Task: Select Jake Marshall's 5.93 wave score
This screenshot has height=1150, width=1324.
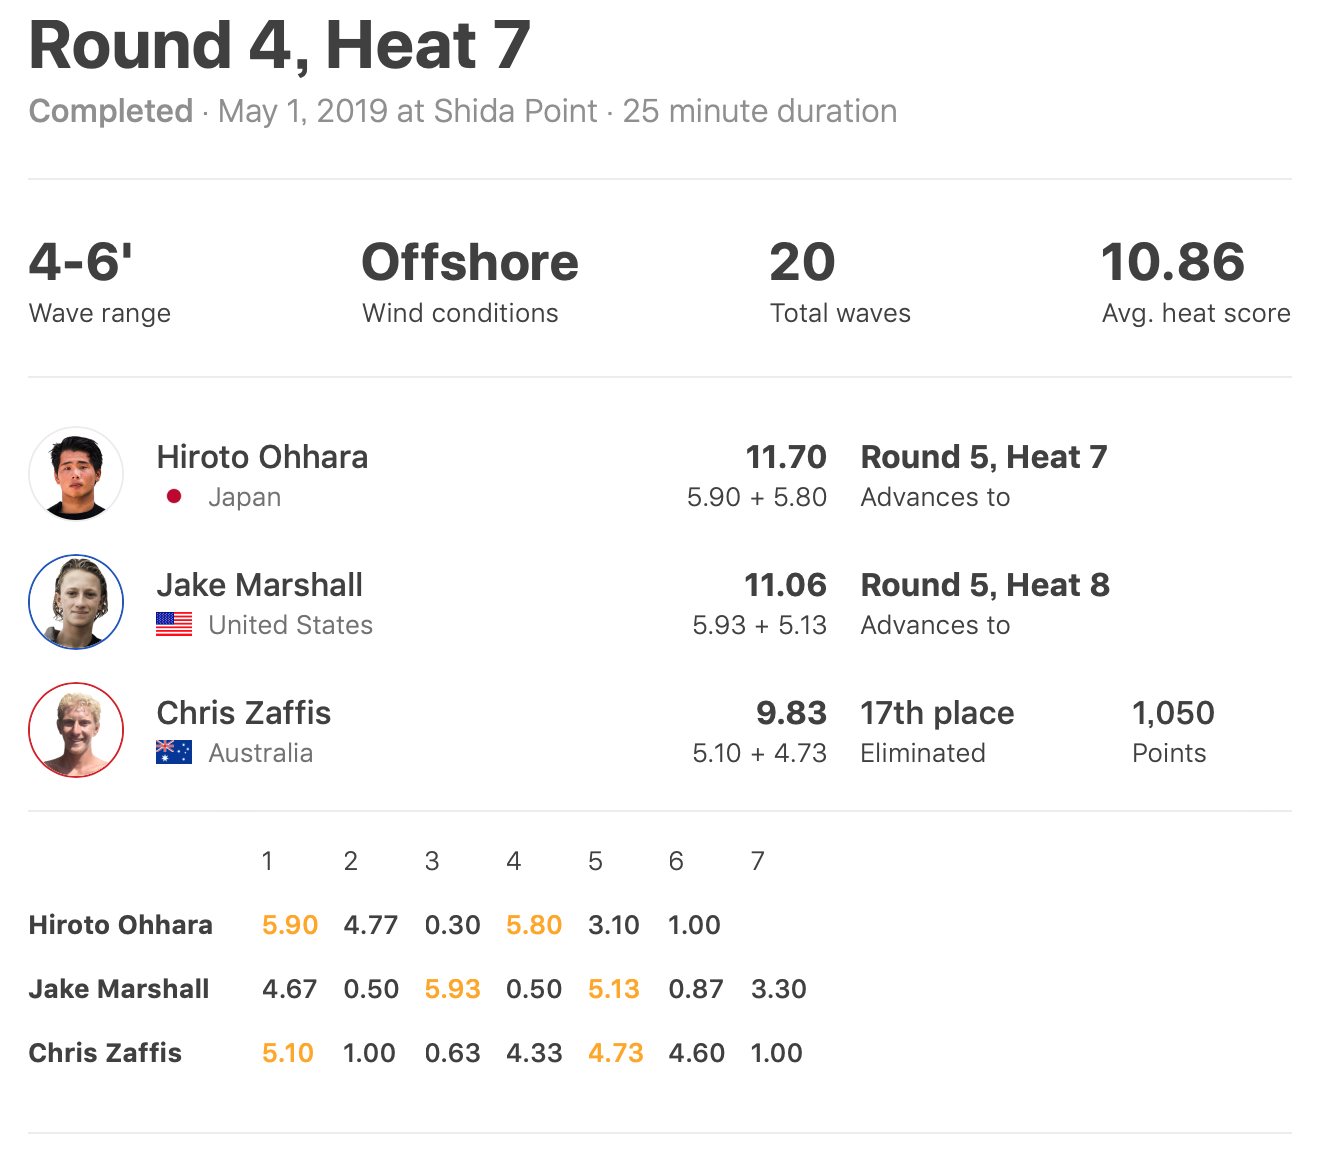Action: (452, 989)
